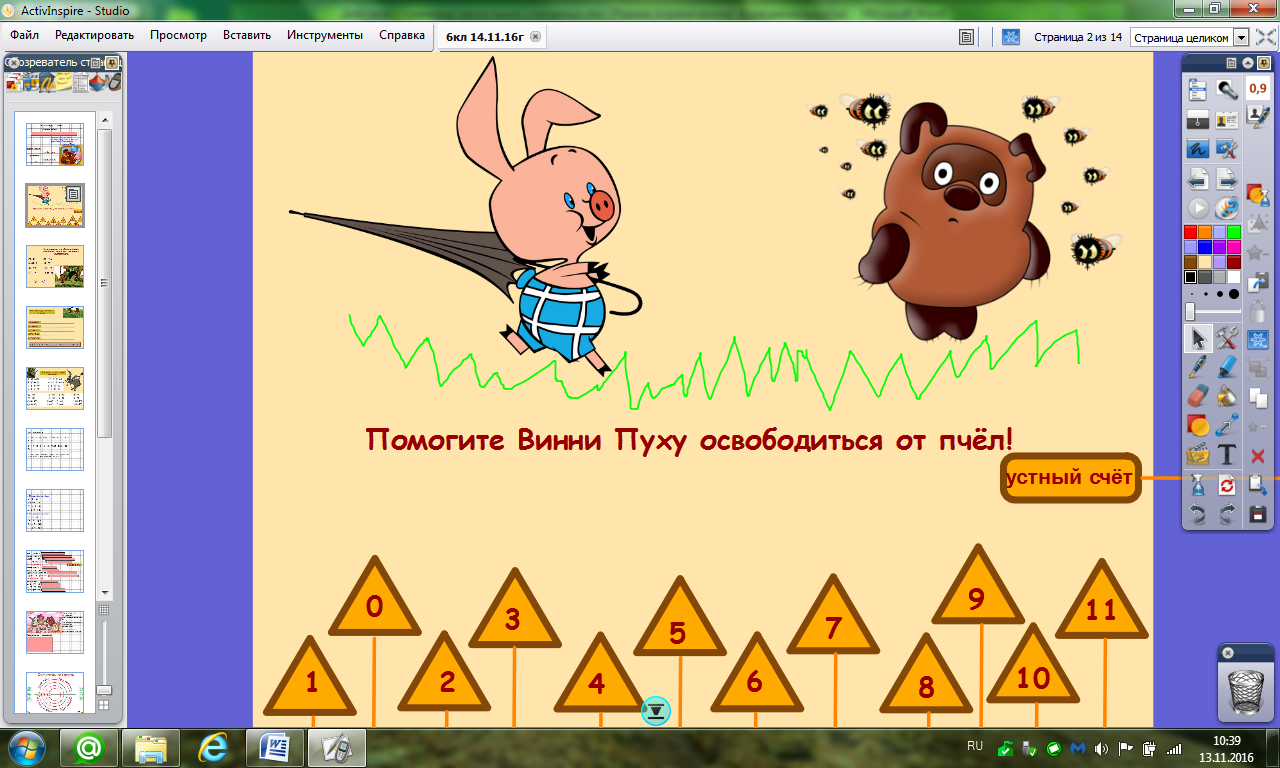Viewport: 1280px width, 768px height.
Task: Go to the previous page with the left arrow
Action: point(1198,180)
